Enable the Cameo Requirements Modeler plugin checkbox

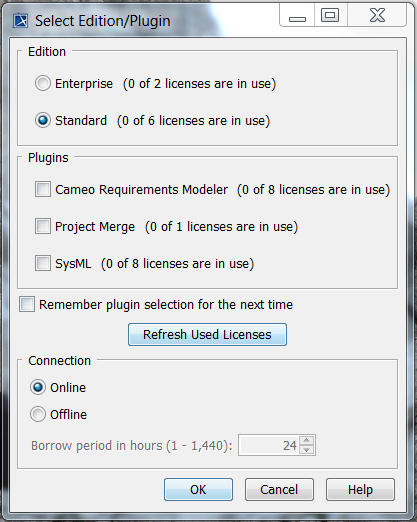click(43, 189)
